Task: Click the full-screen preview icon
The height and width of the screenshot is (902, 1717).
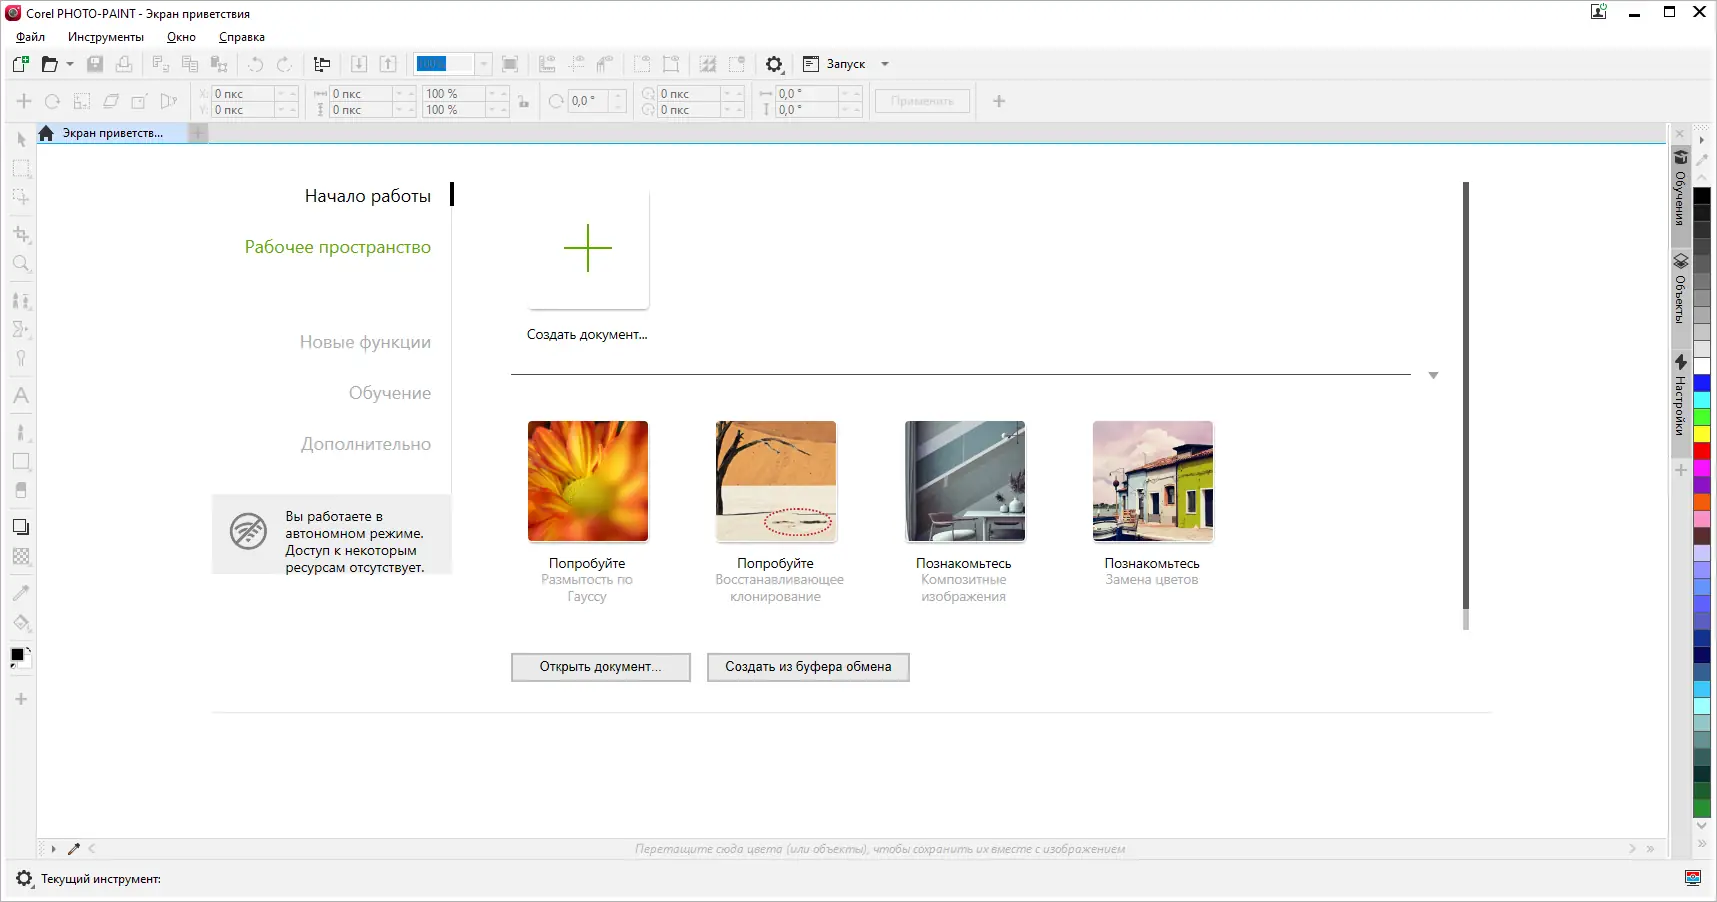Action: pyautogui.click(x=510, y=64)
